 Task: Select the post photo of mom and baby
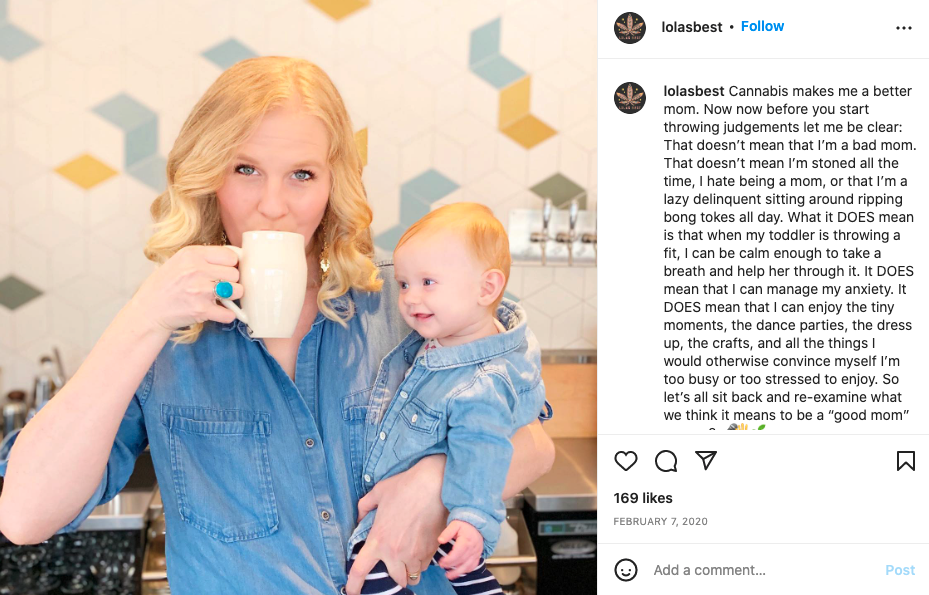click(299, 298)
